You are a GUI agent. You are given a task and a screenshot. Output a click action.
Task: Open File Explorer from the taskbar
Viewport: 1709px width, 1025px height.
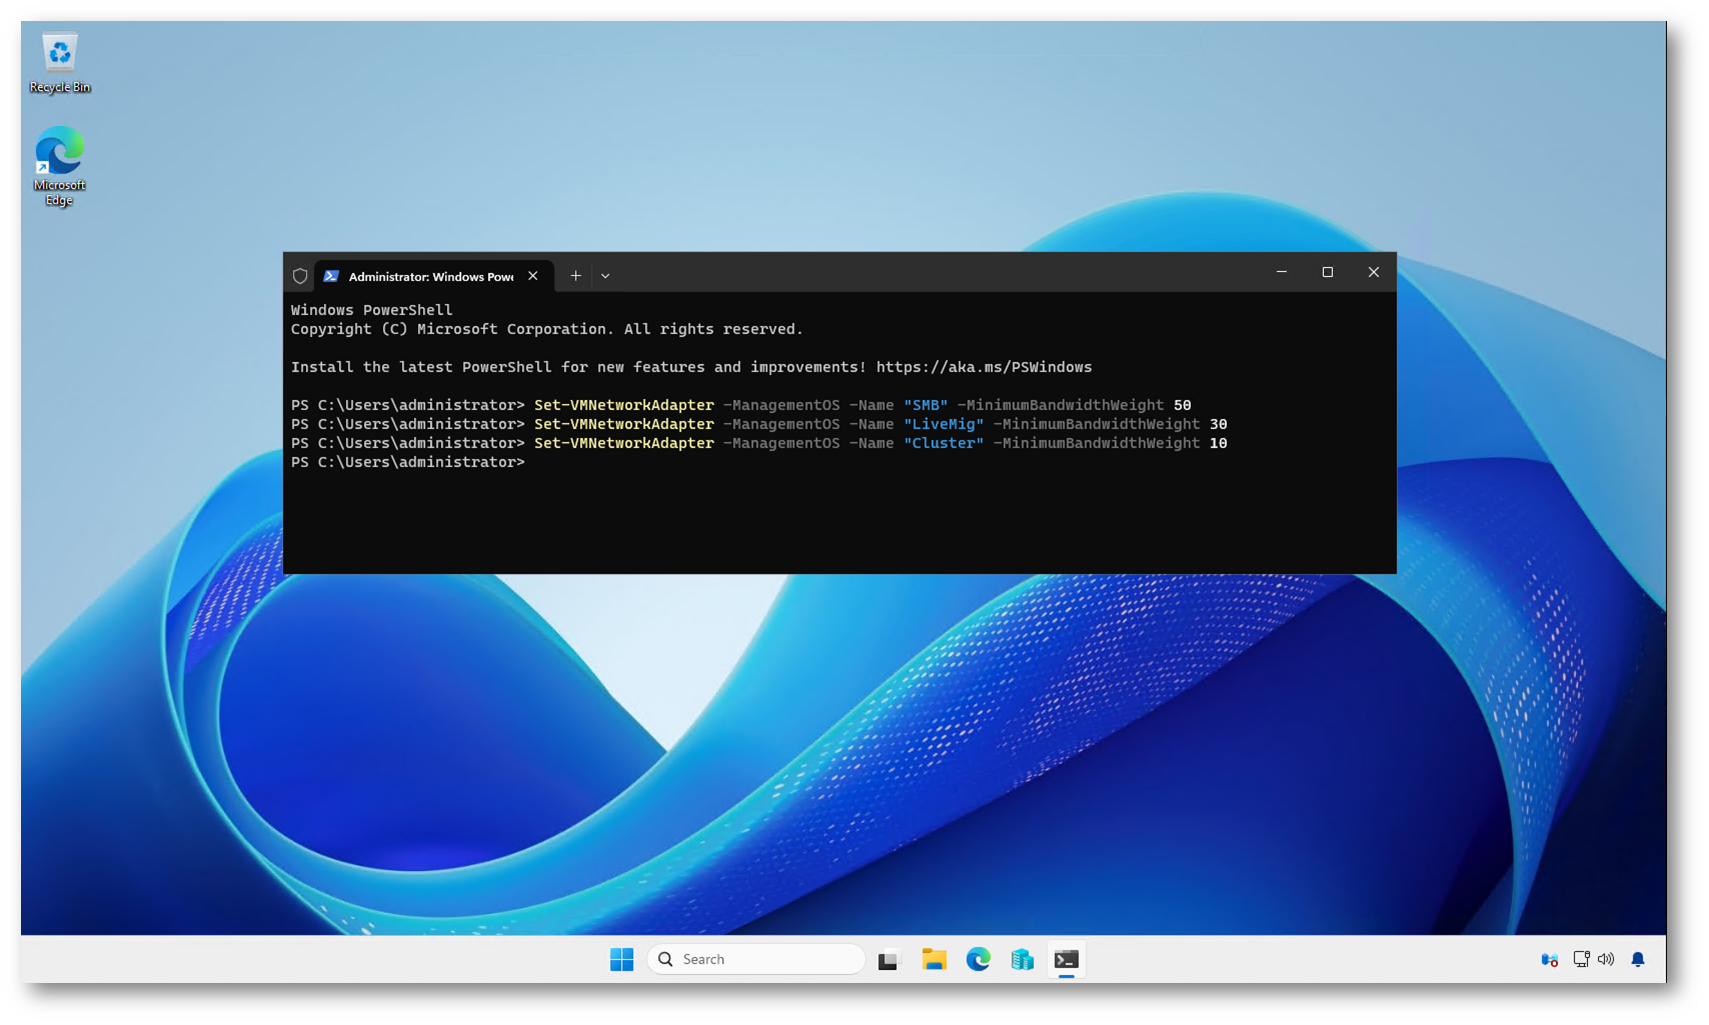tap(934, 959)
